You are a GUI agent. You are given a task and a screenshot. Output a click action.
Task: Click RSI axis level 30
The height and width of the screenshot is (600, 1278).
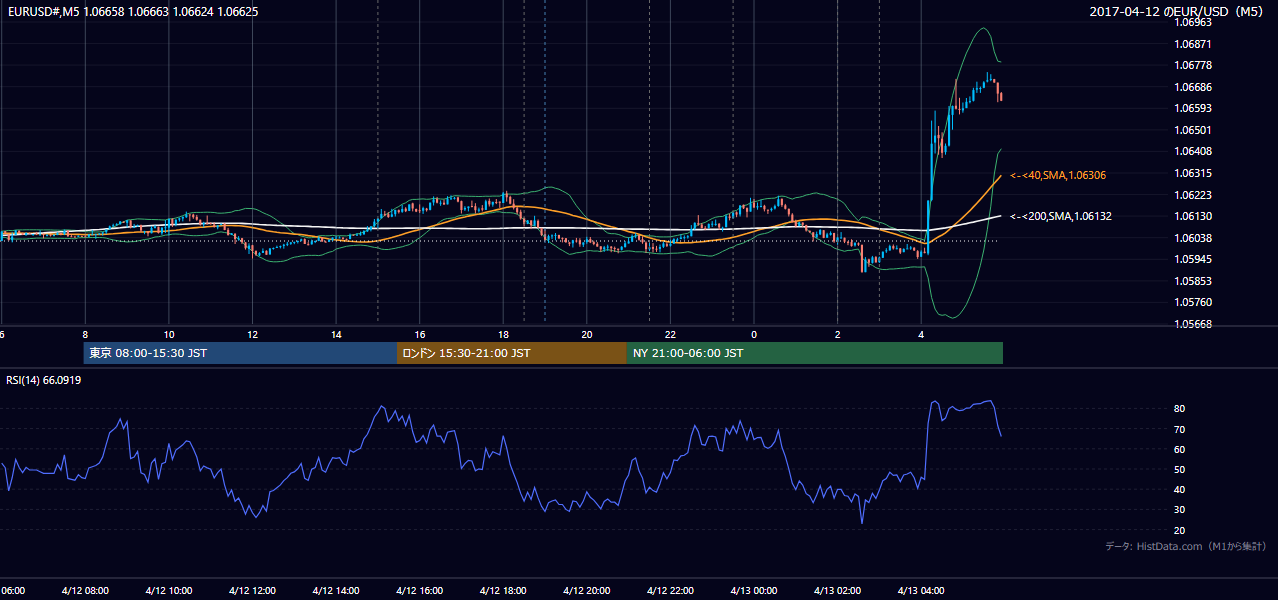(1179, 509)
